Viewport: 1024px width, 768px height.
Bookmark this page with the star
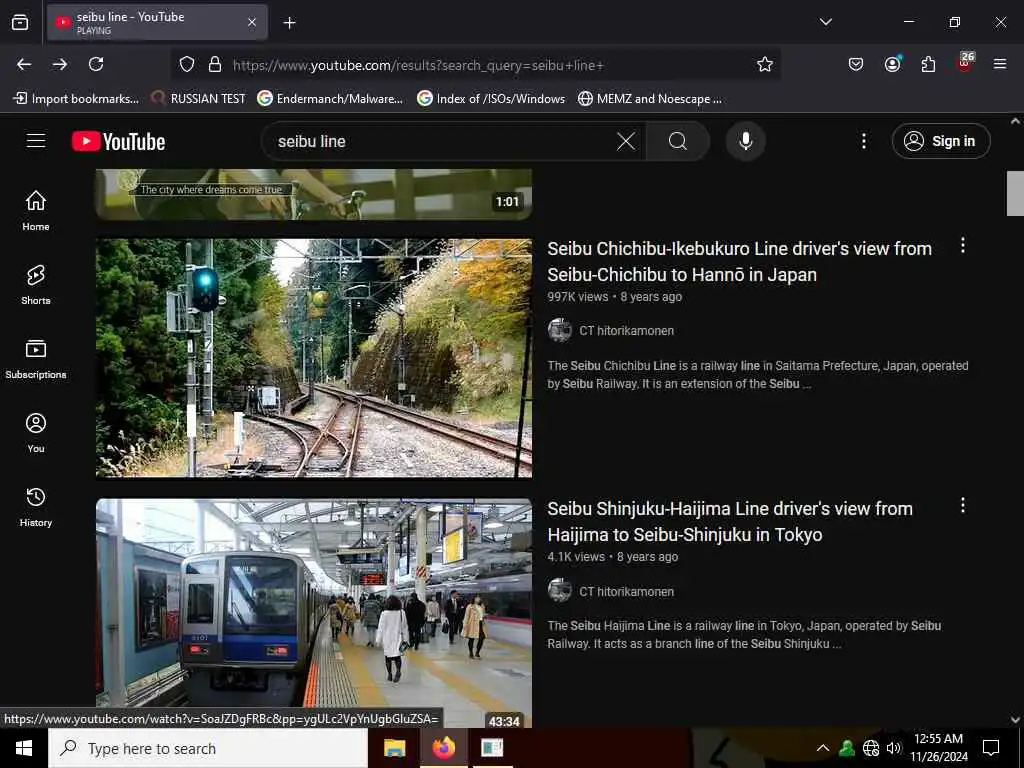(x=765, y=64)
